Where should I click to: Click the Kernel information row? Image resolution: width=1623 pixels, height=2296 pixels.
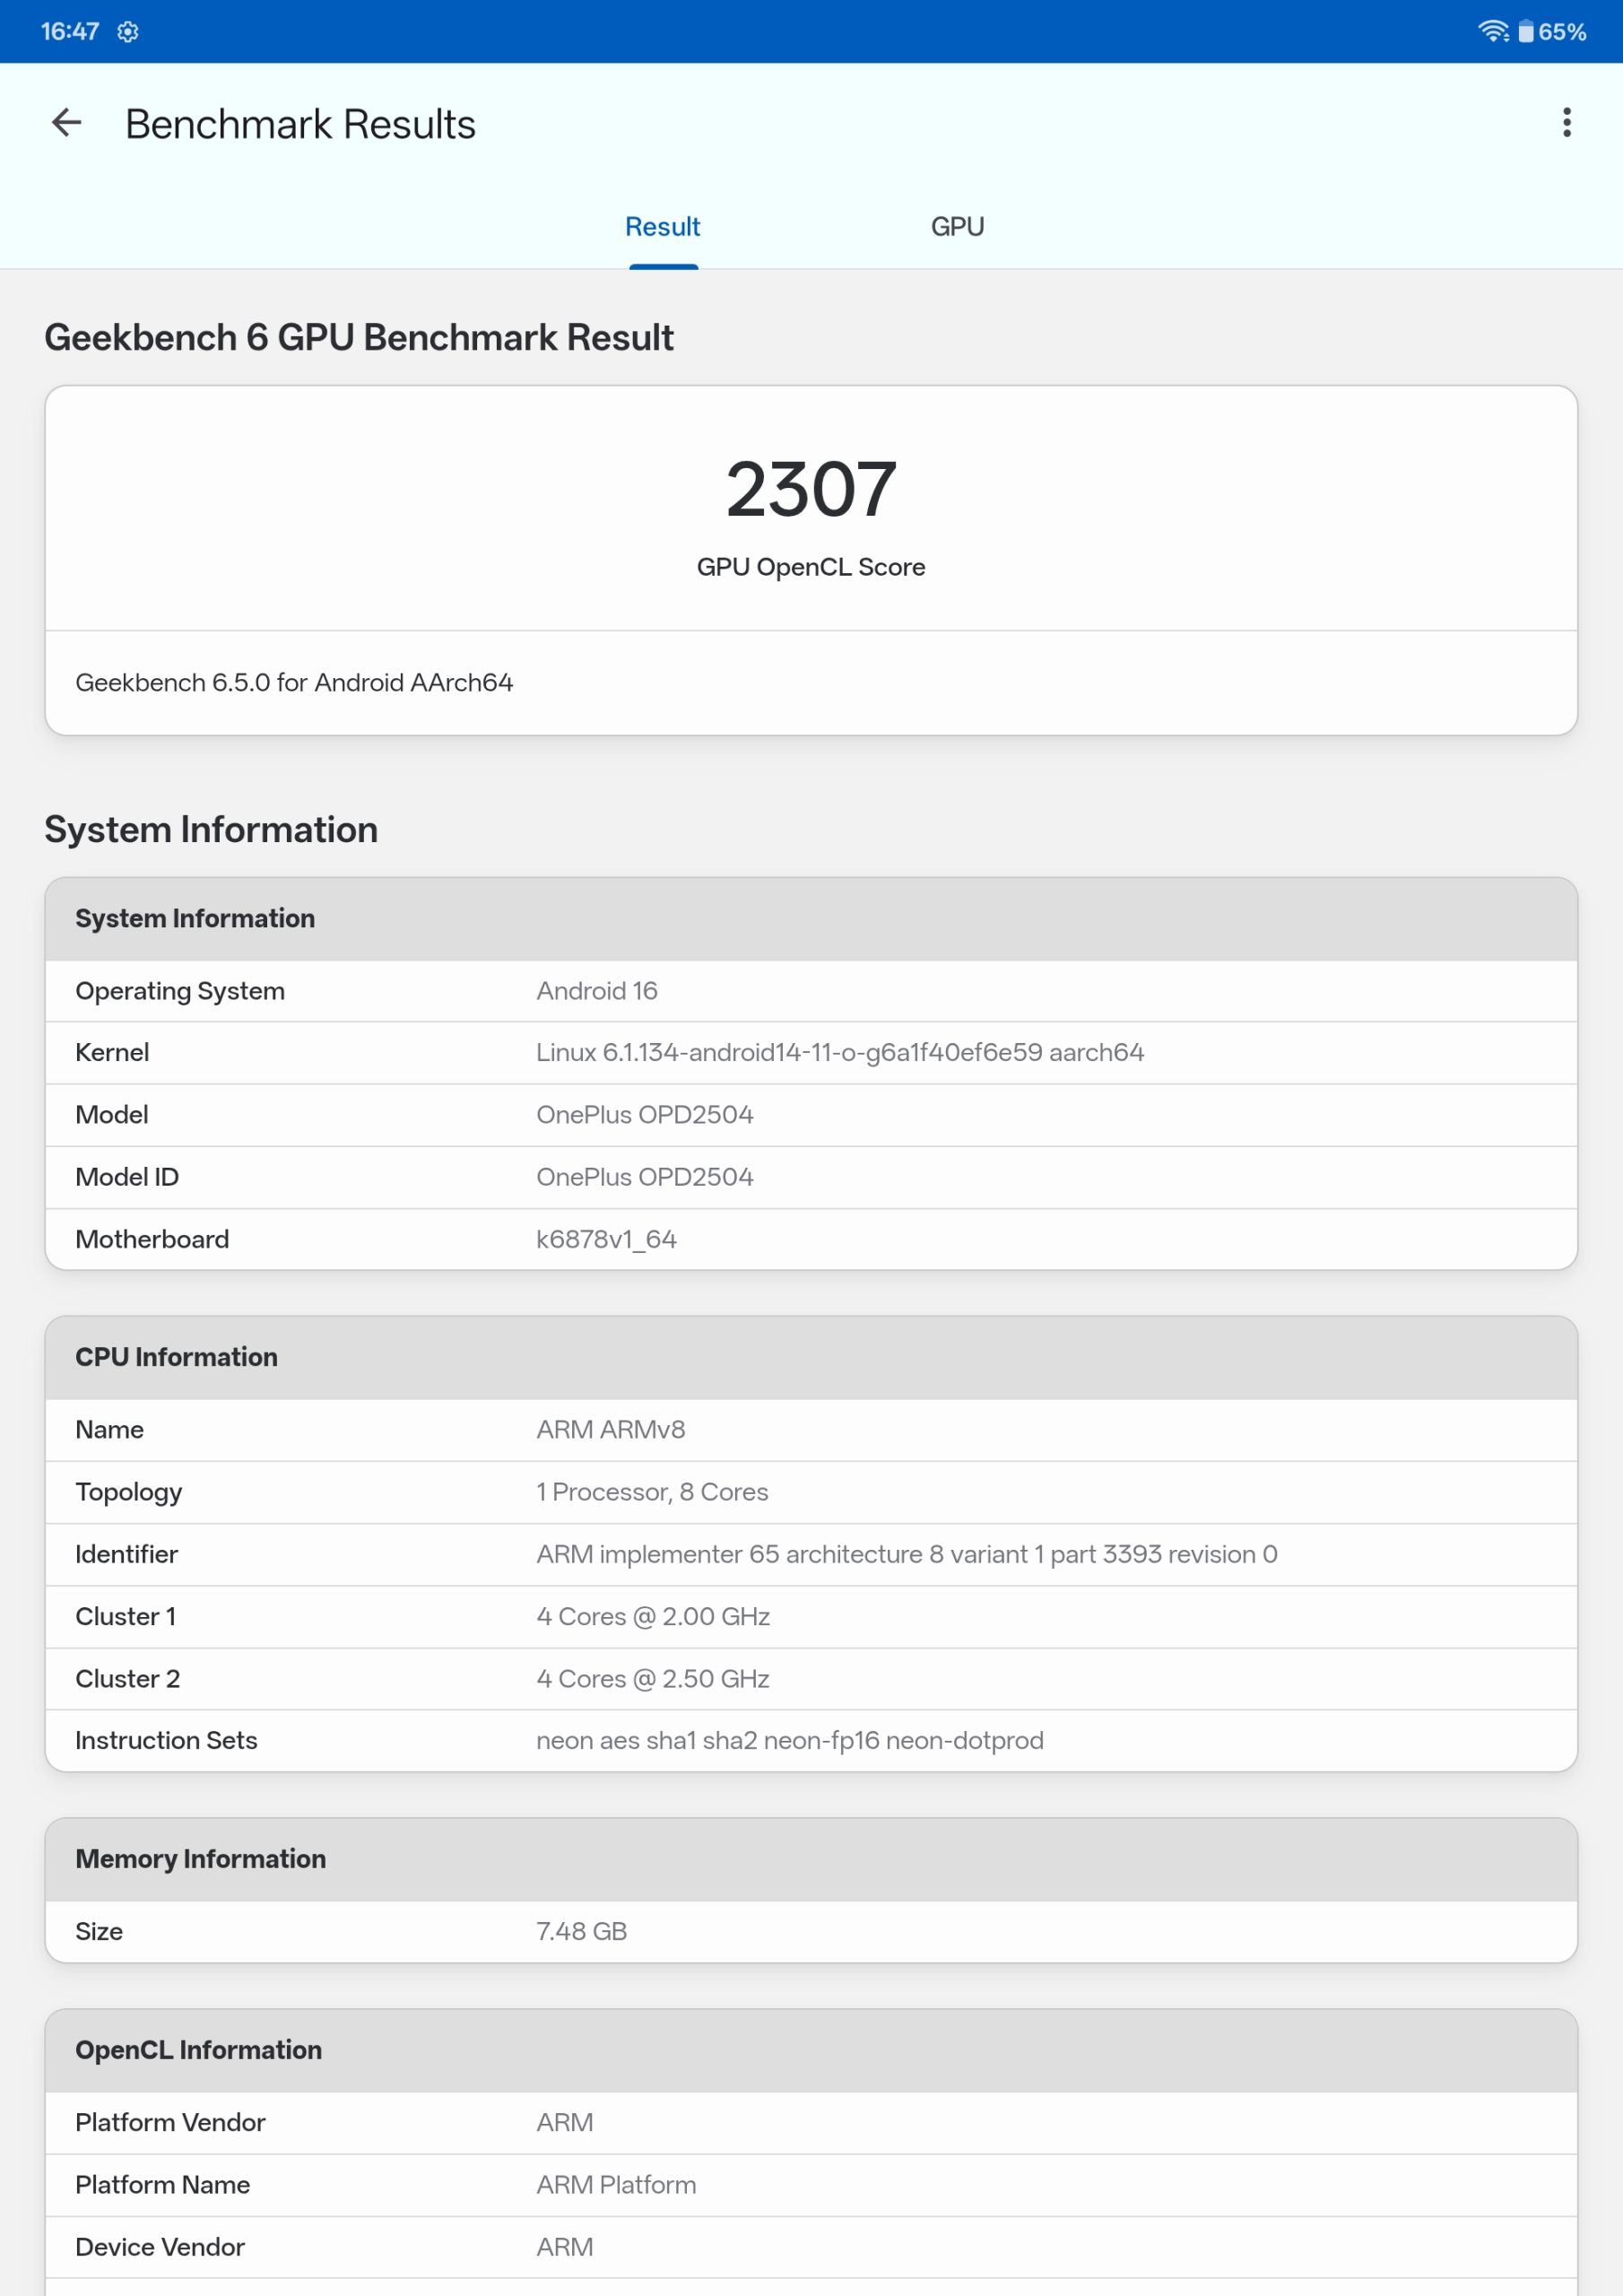click(x=811, y=1052)
